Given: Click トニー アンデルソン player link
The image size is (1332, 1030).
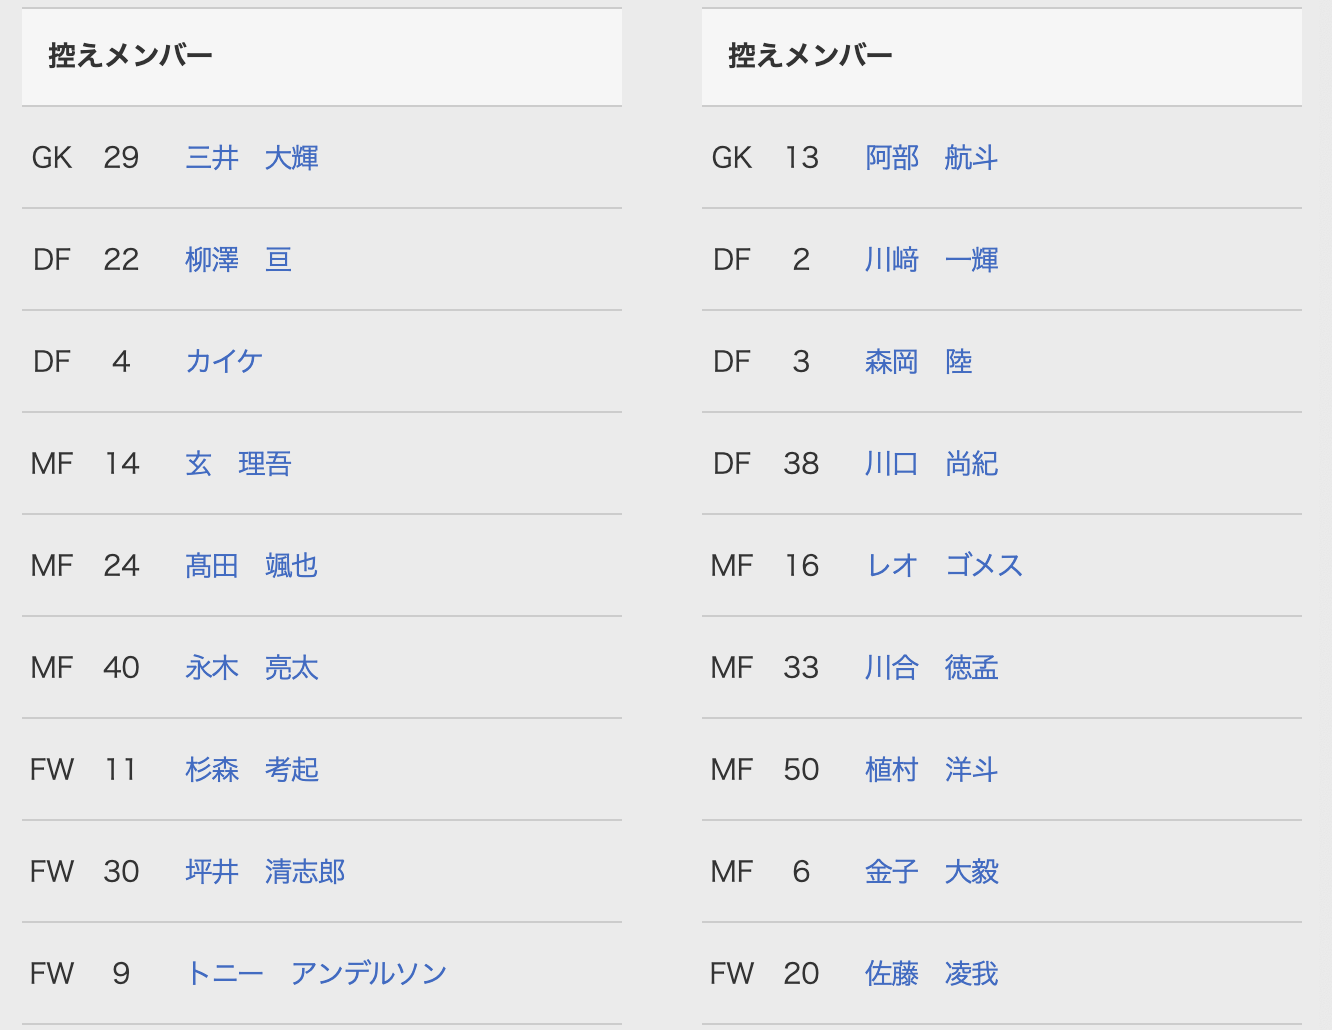Looking at the screenshot, I should 316,974.
